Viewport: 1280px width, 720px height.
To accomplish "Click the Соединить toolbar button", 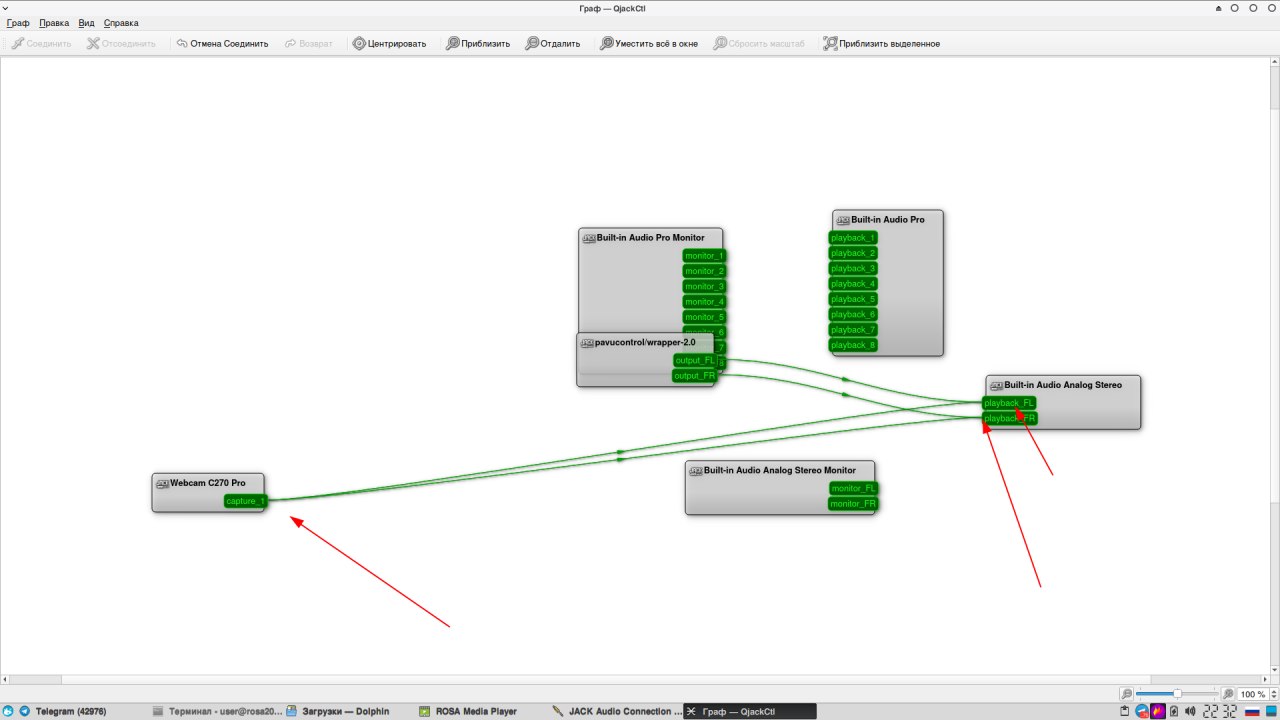I will [42, 44].
